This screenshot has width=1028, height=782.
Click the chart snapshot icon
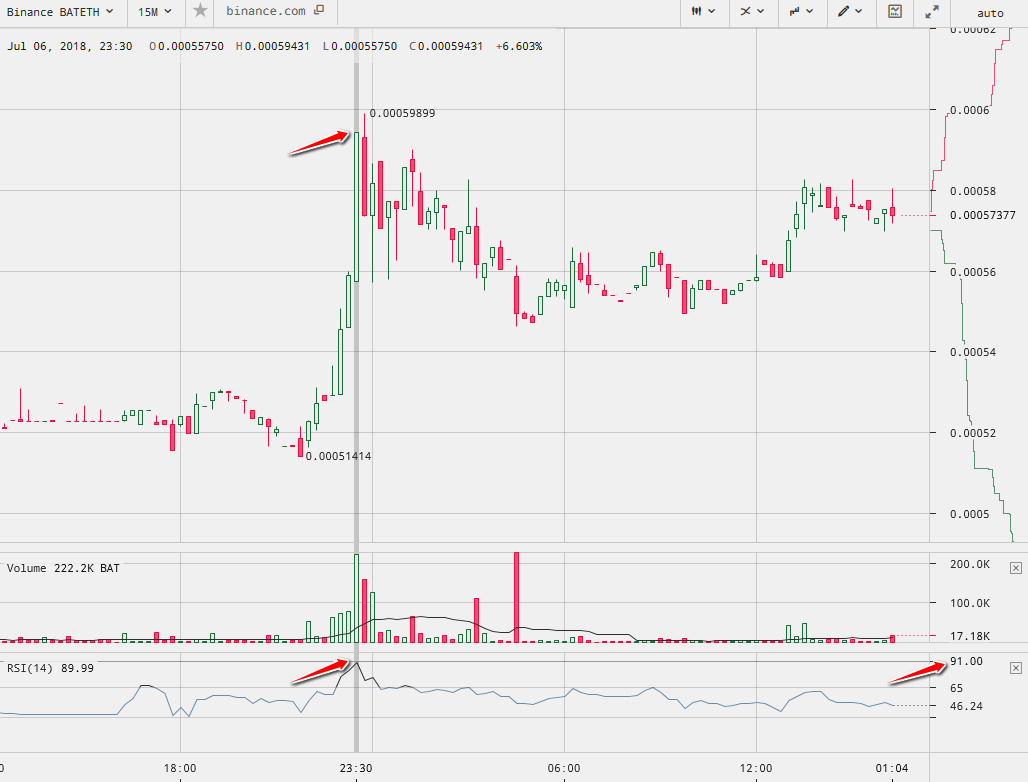click(895, 12)
